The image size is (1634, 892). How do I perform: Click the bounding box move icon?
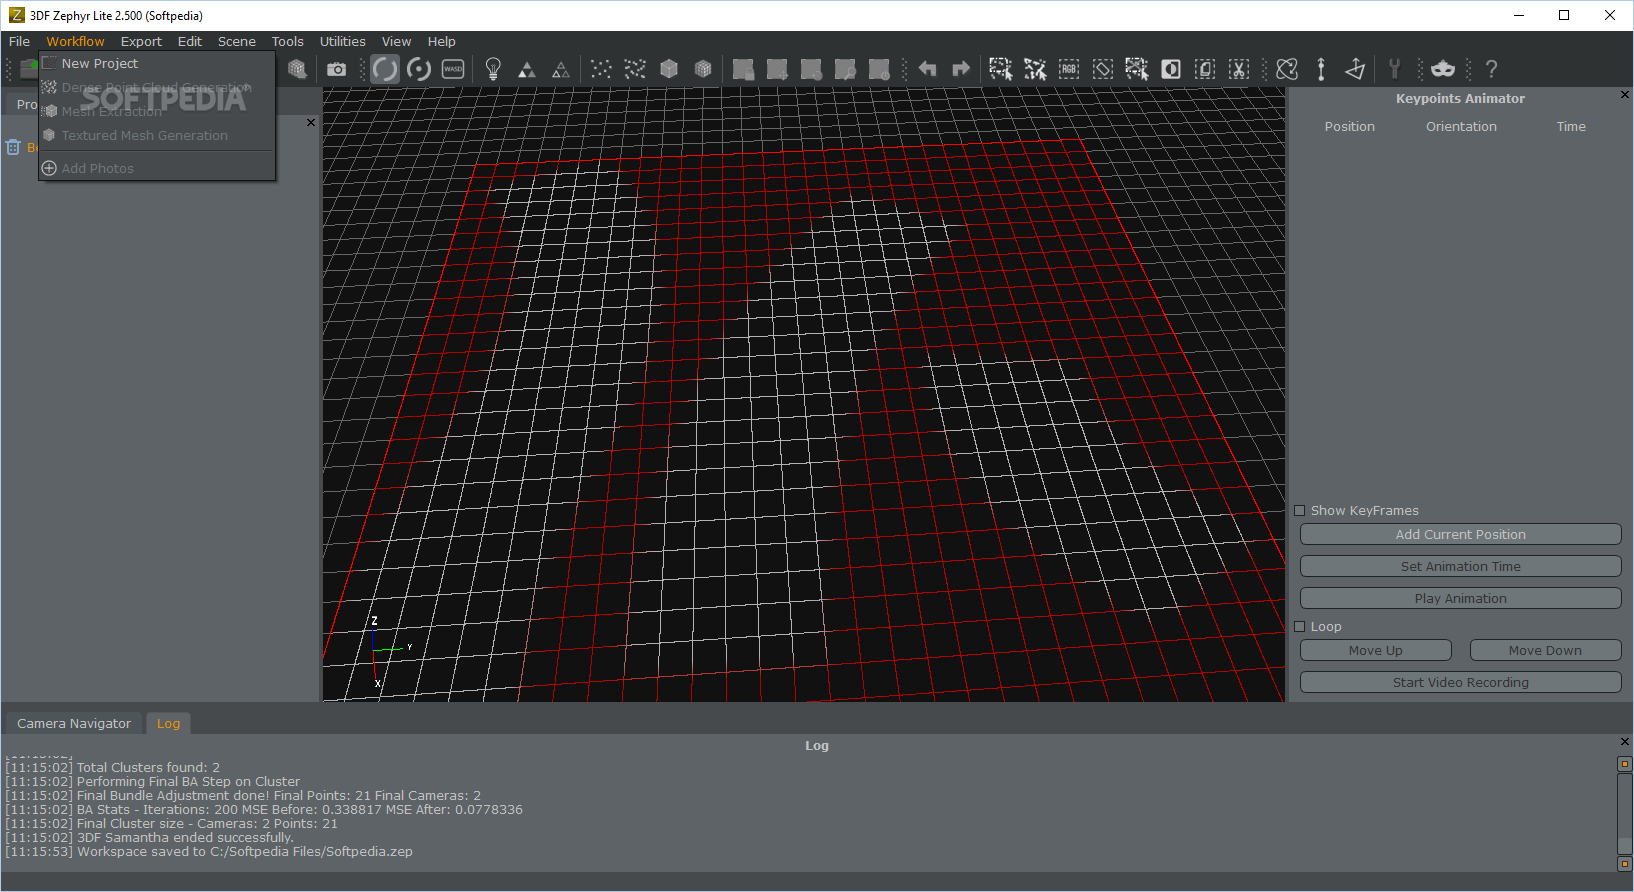coord(777,69)
